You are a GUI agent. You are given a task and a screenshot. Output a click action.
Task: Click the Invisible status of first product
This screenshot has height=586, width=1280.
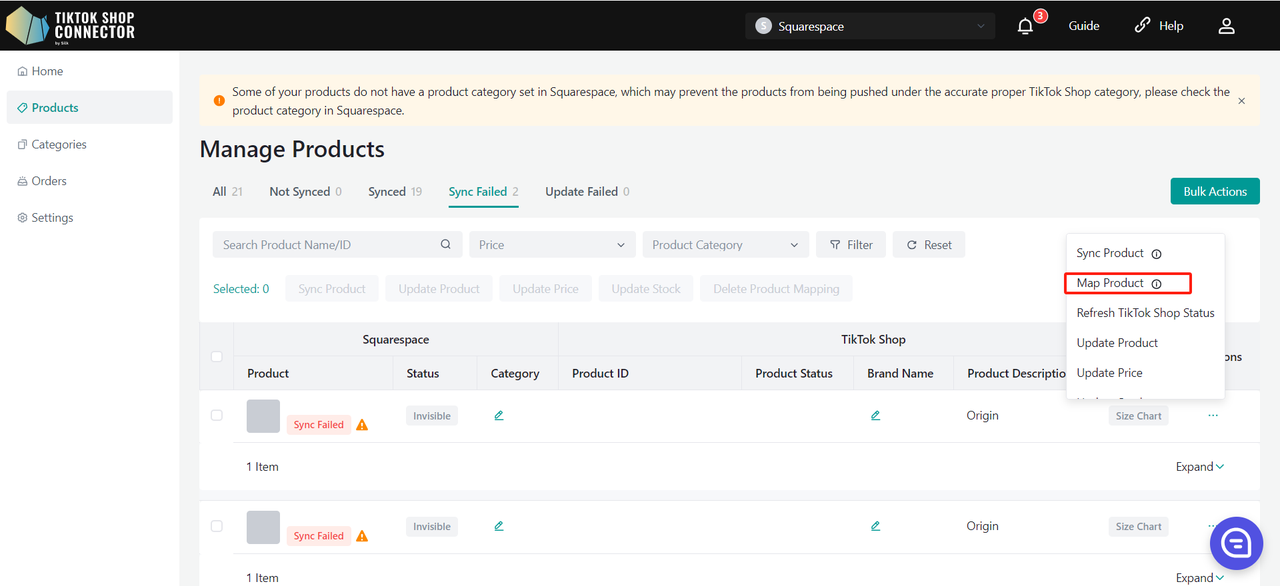(x=432, y=416)
